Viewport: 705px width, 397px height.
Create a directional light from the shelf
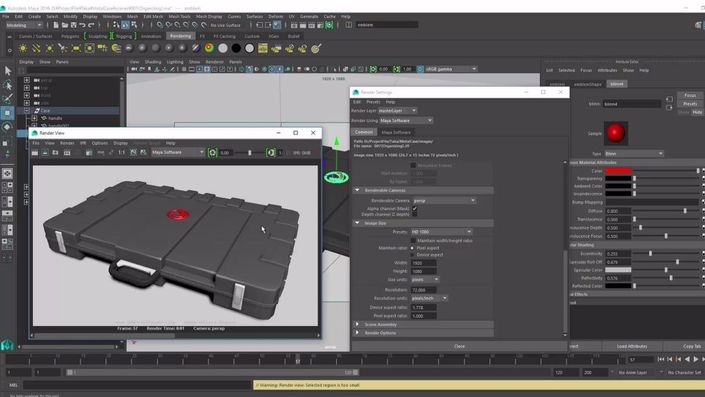pyautogui.click(x=36, y=48)
